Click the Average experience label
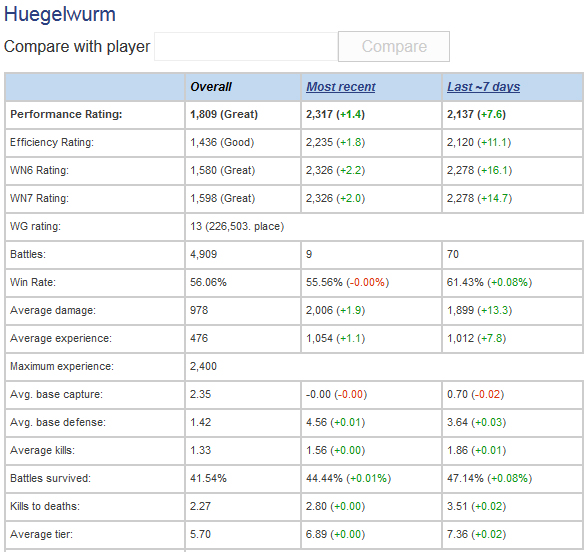This screenshot has width=584, height=552. [x=61, y=338]
